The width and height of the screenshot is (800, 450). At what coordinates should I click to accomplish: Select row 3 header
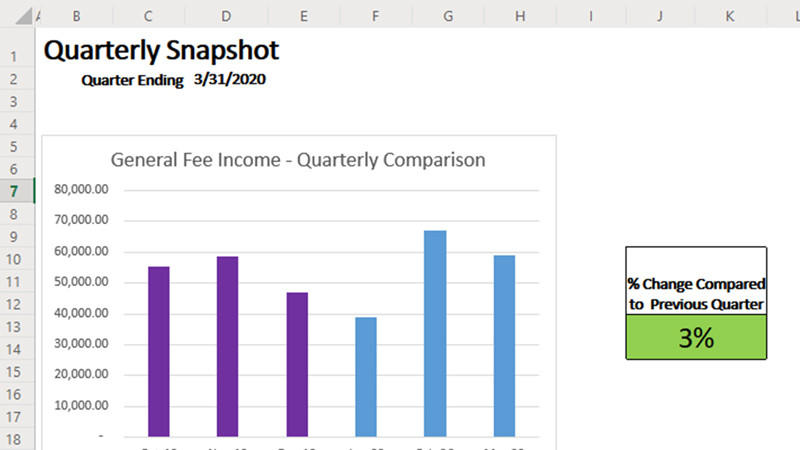pyautogui.click(x=14, y=102)
